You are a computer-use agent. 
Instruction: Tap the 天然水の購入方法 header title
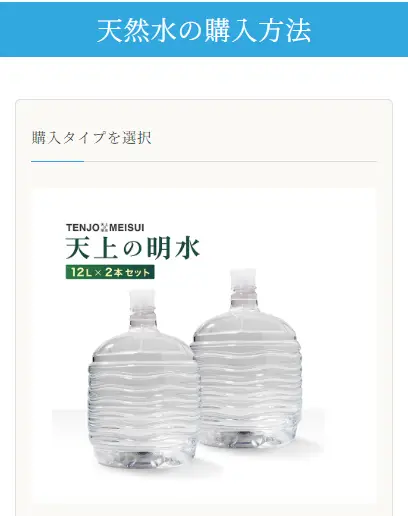pyautogui.click(x=204, y=31)
